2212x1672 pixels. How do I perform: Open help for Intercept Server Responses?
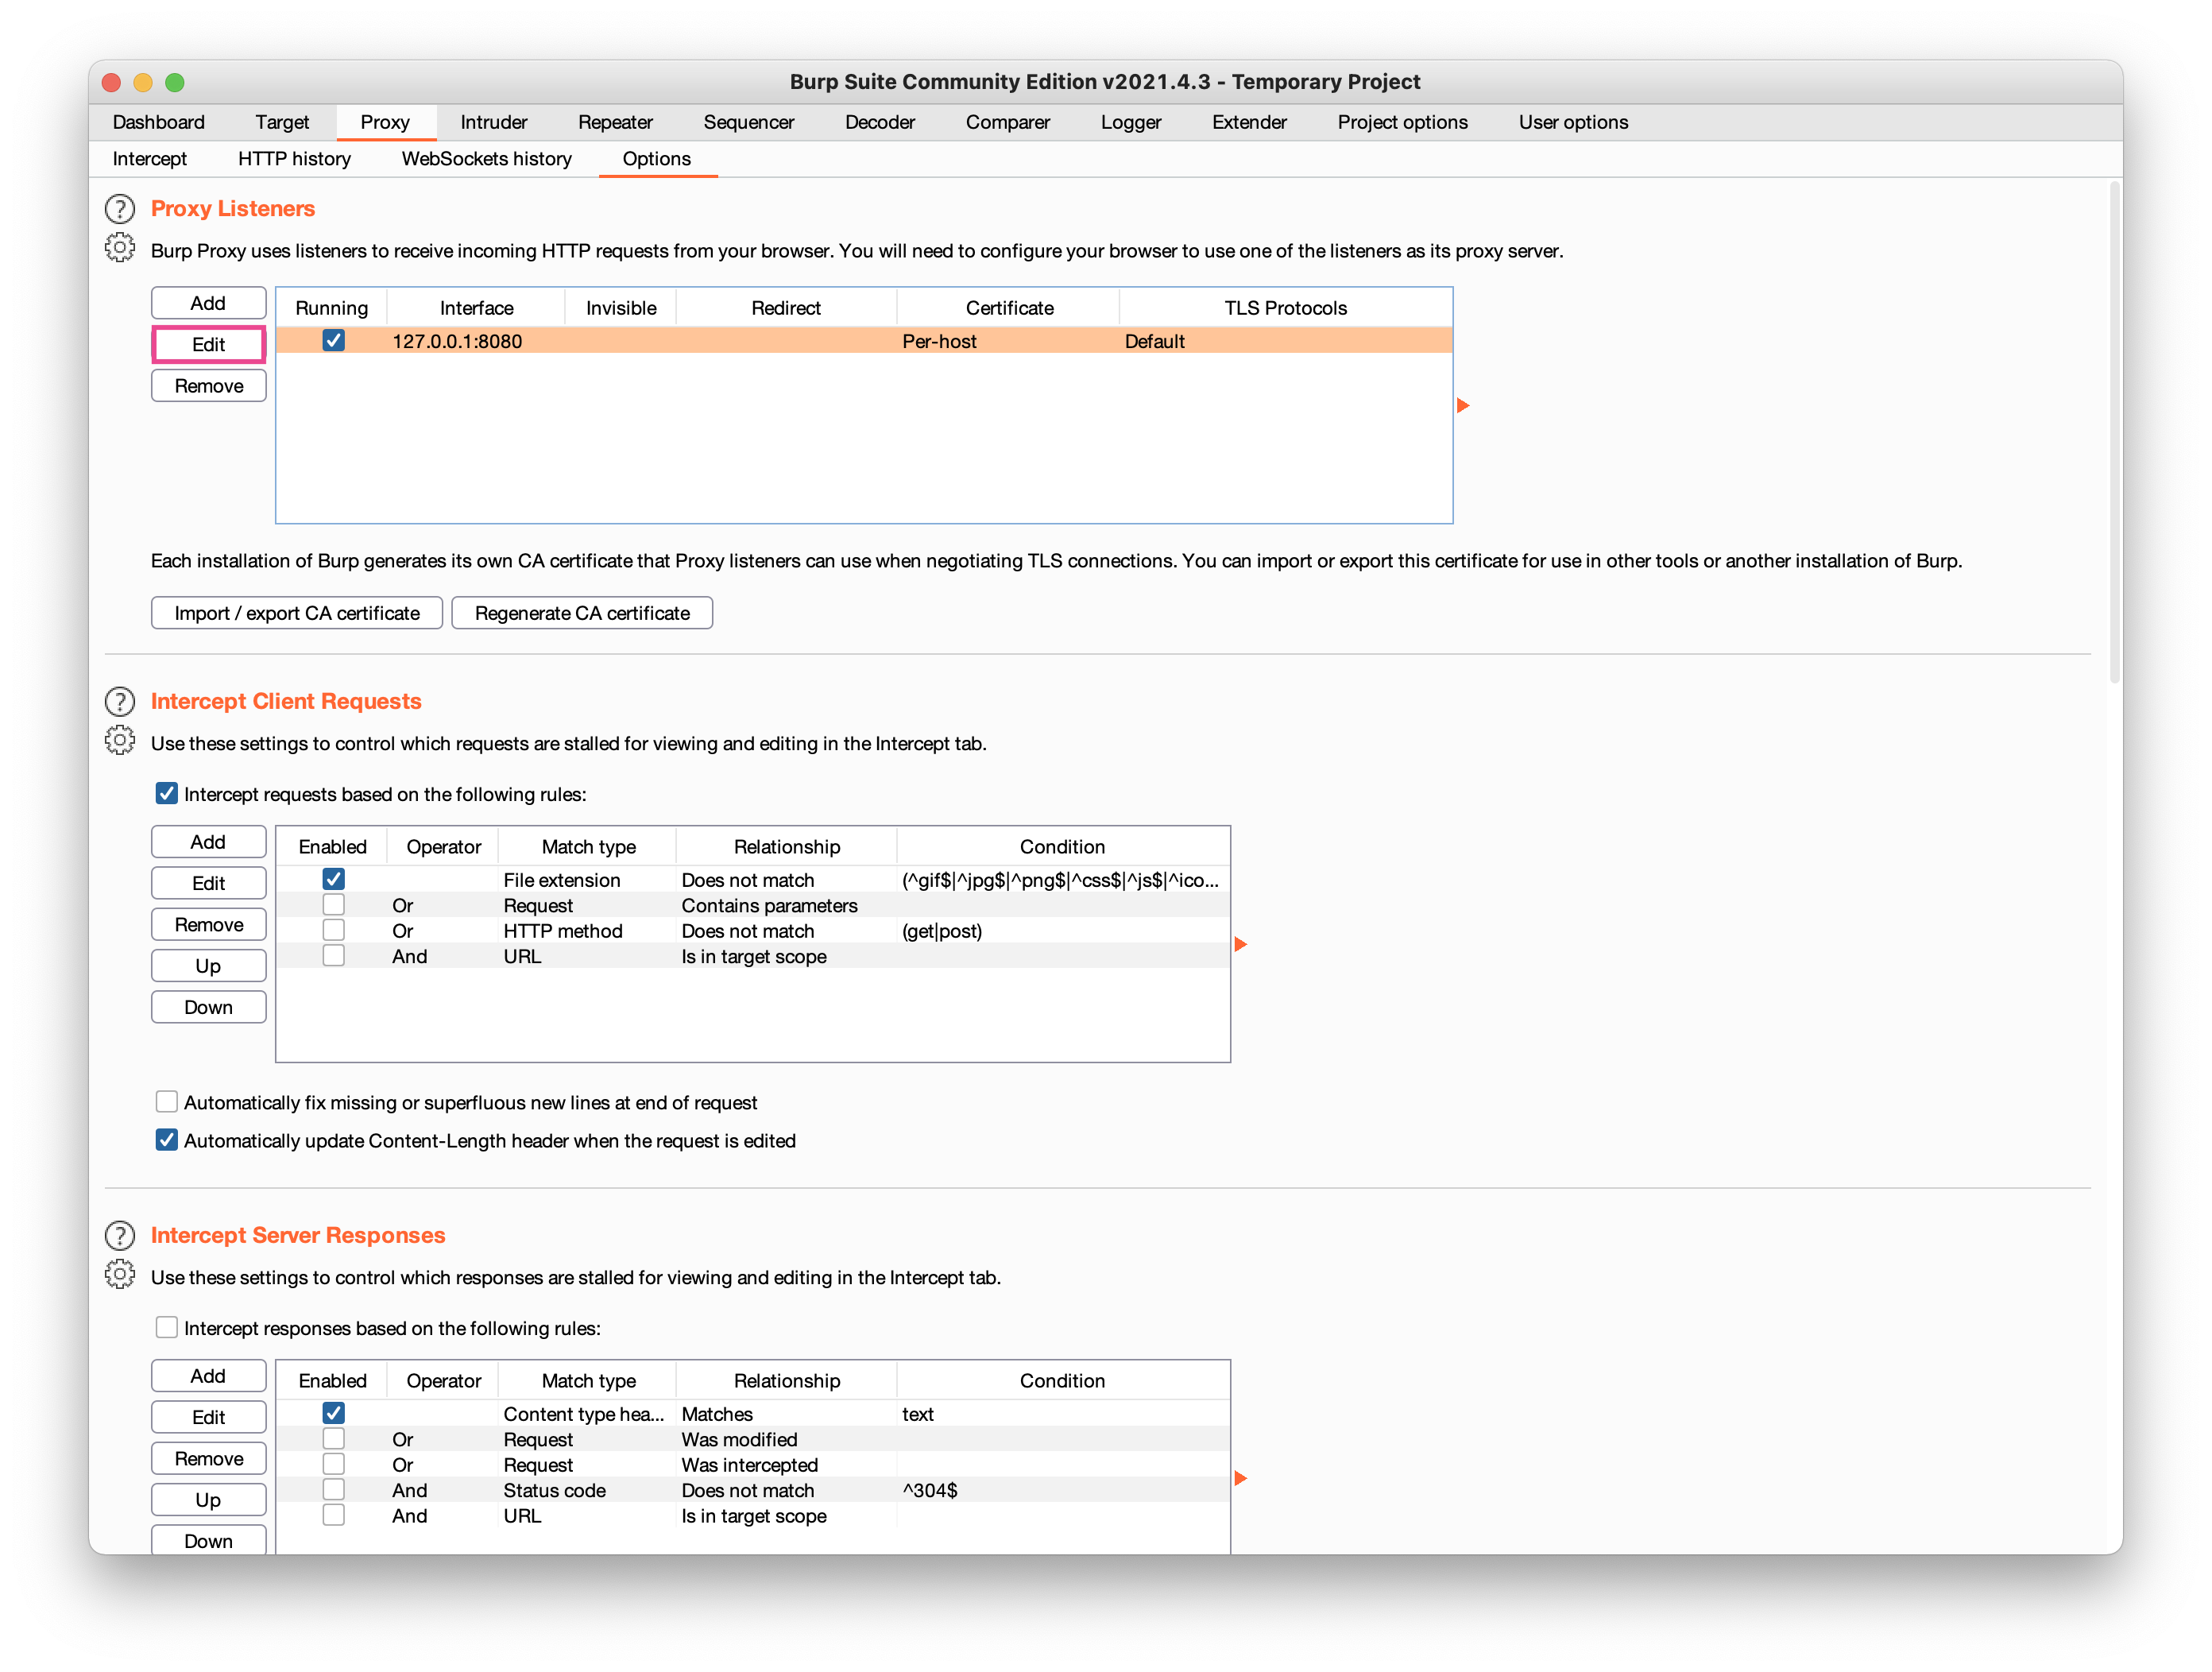tap(120, 1236)
